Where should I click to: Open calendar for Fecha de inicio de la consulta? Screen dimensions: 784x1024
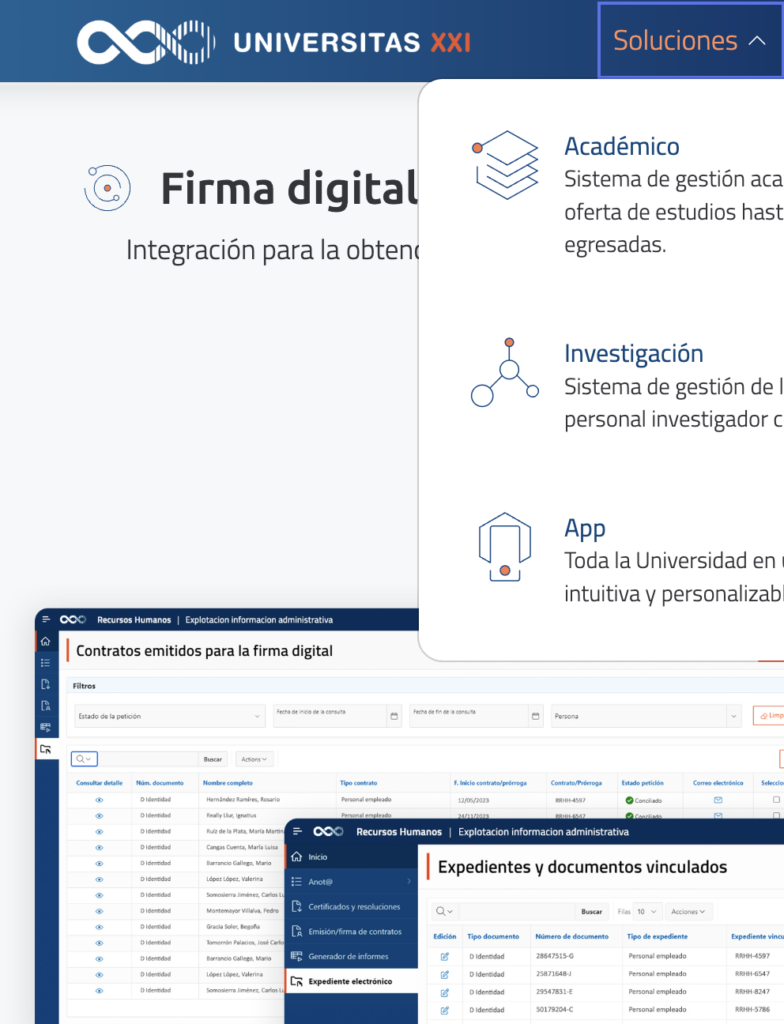click(394, 716)
